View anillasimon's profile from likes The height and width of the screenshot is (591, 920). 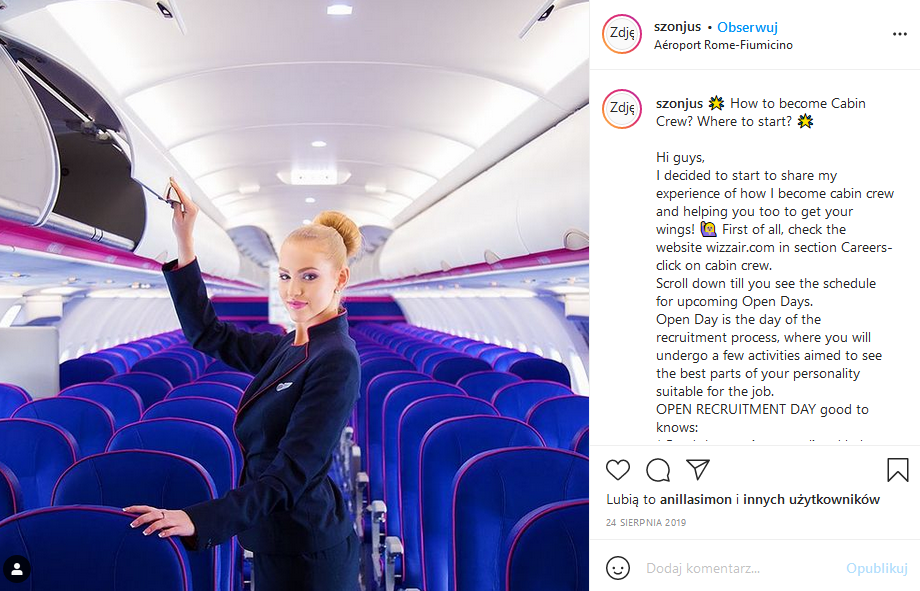pyautogui.click(x=695, y=499)
